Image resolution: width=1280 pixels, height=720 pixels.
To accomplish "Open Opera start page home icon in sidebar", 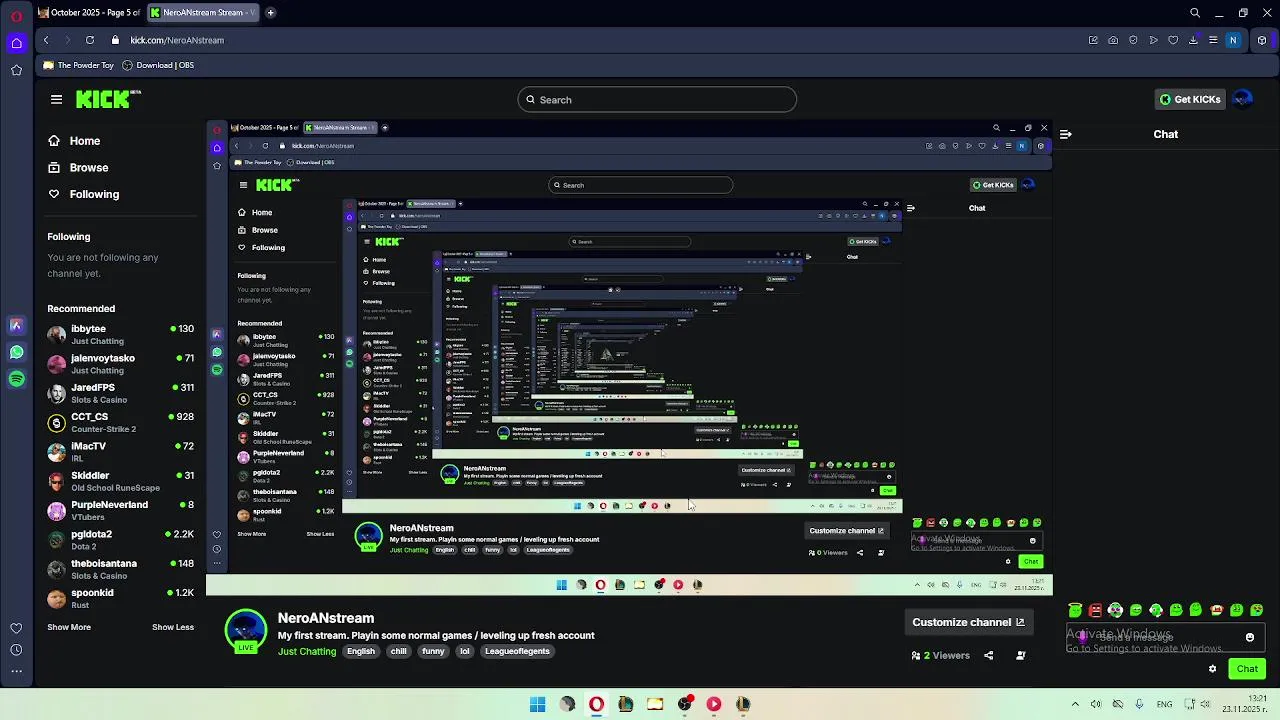I will [x=16, y=42].
